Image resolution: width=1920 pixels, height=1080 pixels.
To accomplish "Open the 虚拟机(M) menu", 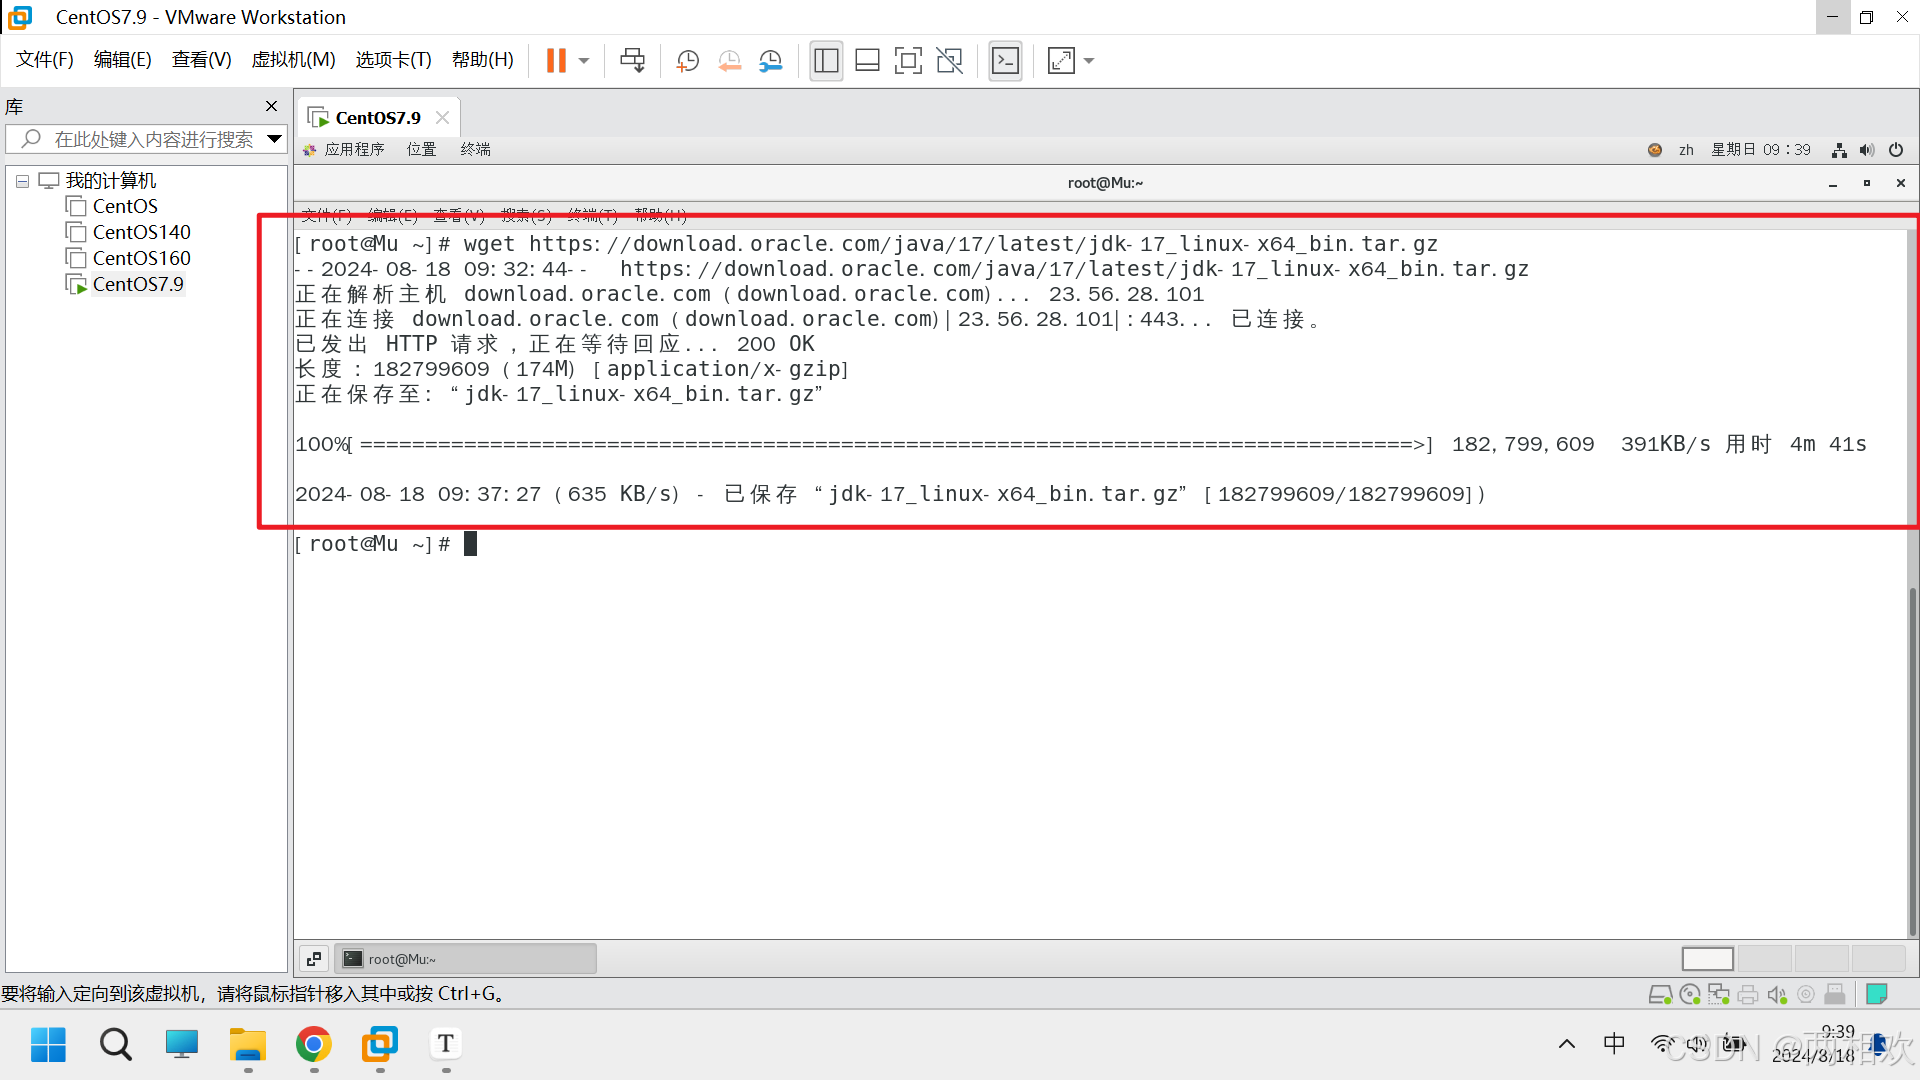I will coord(293,60).
